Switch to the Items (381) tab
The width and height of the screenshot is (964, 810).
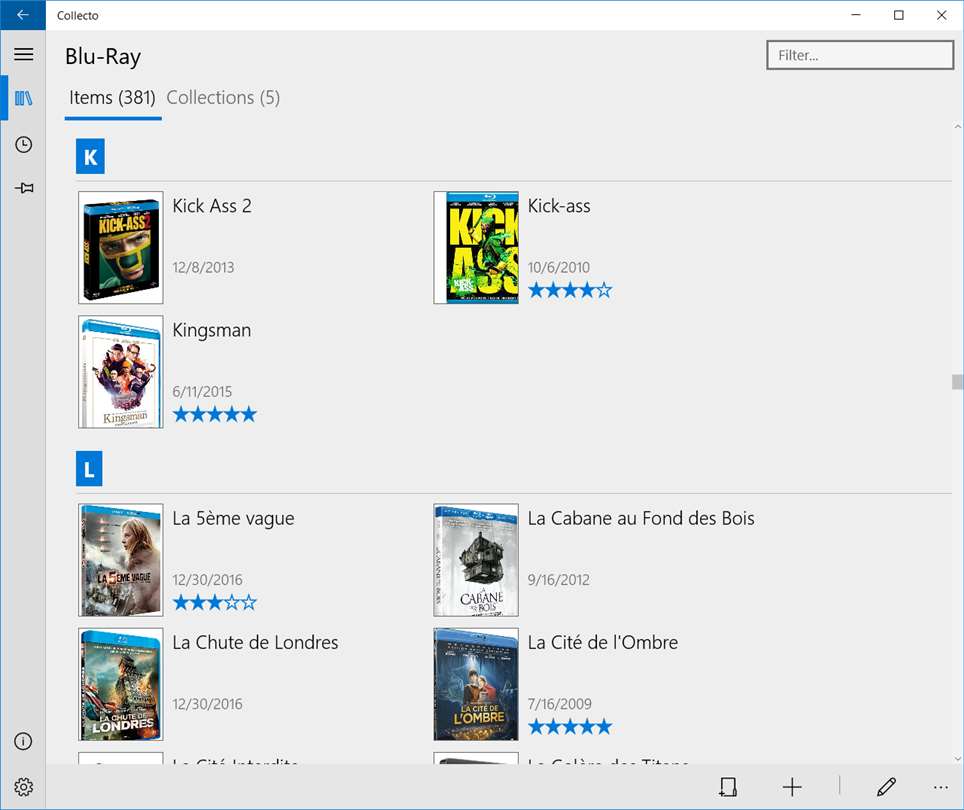pyautogui.click(x=112, y=98)
